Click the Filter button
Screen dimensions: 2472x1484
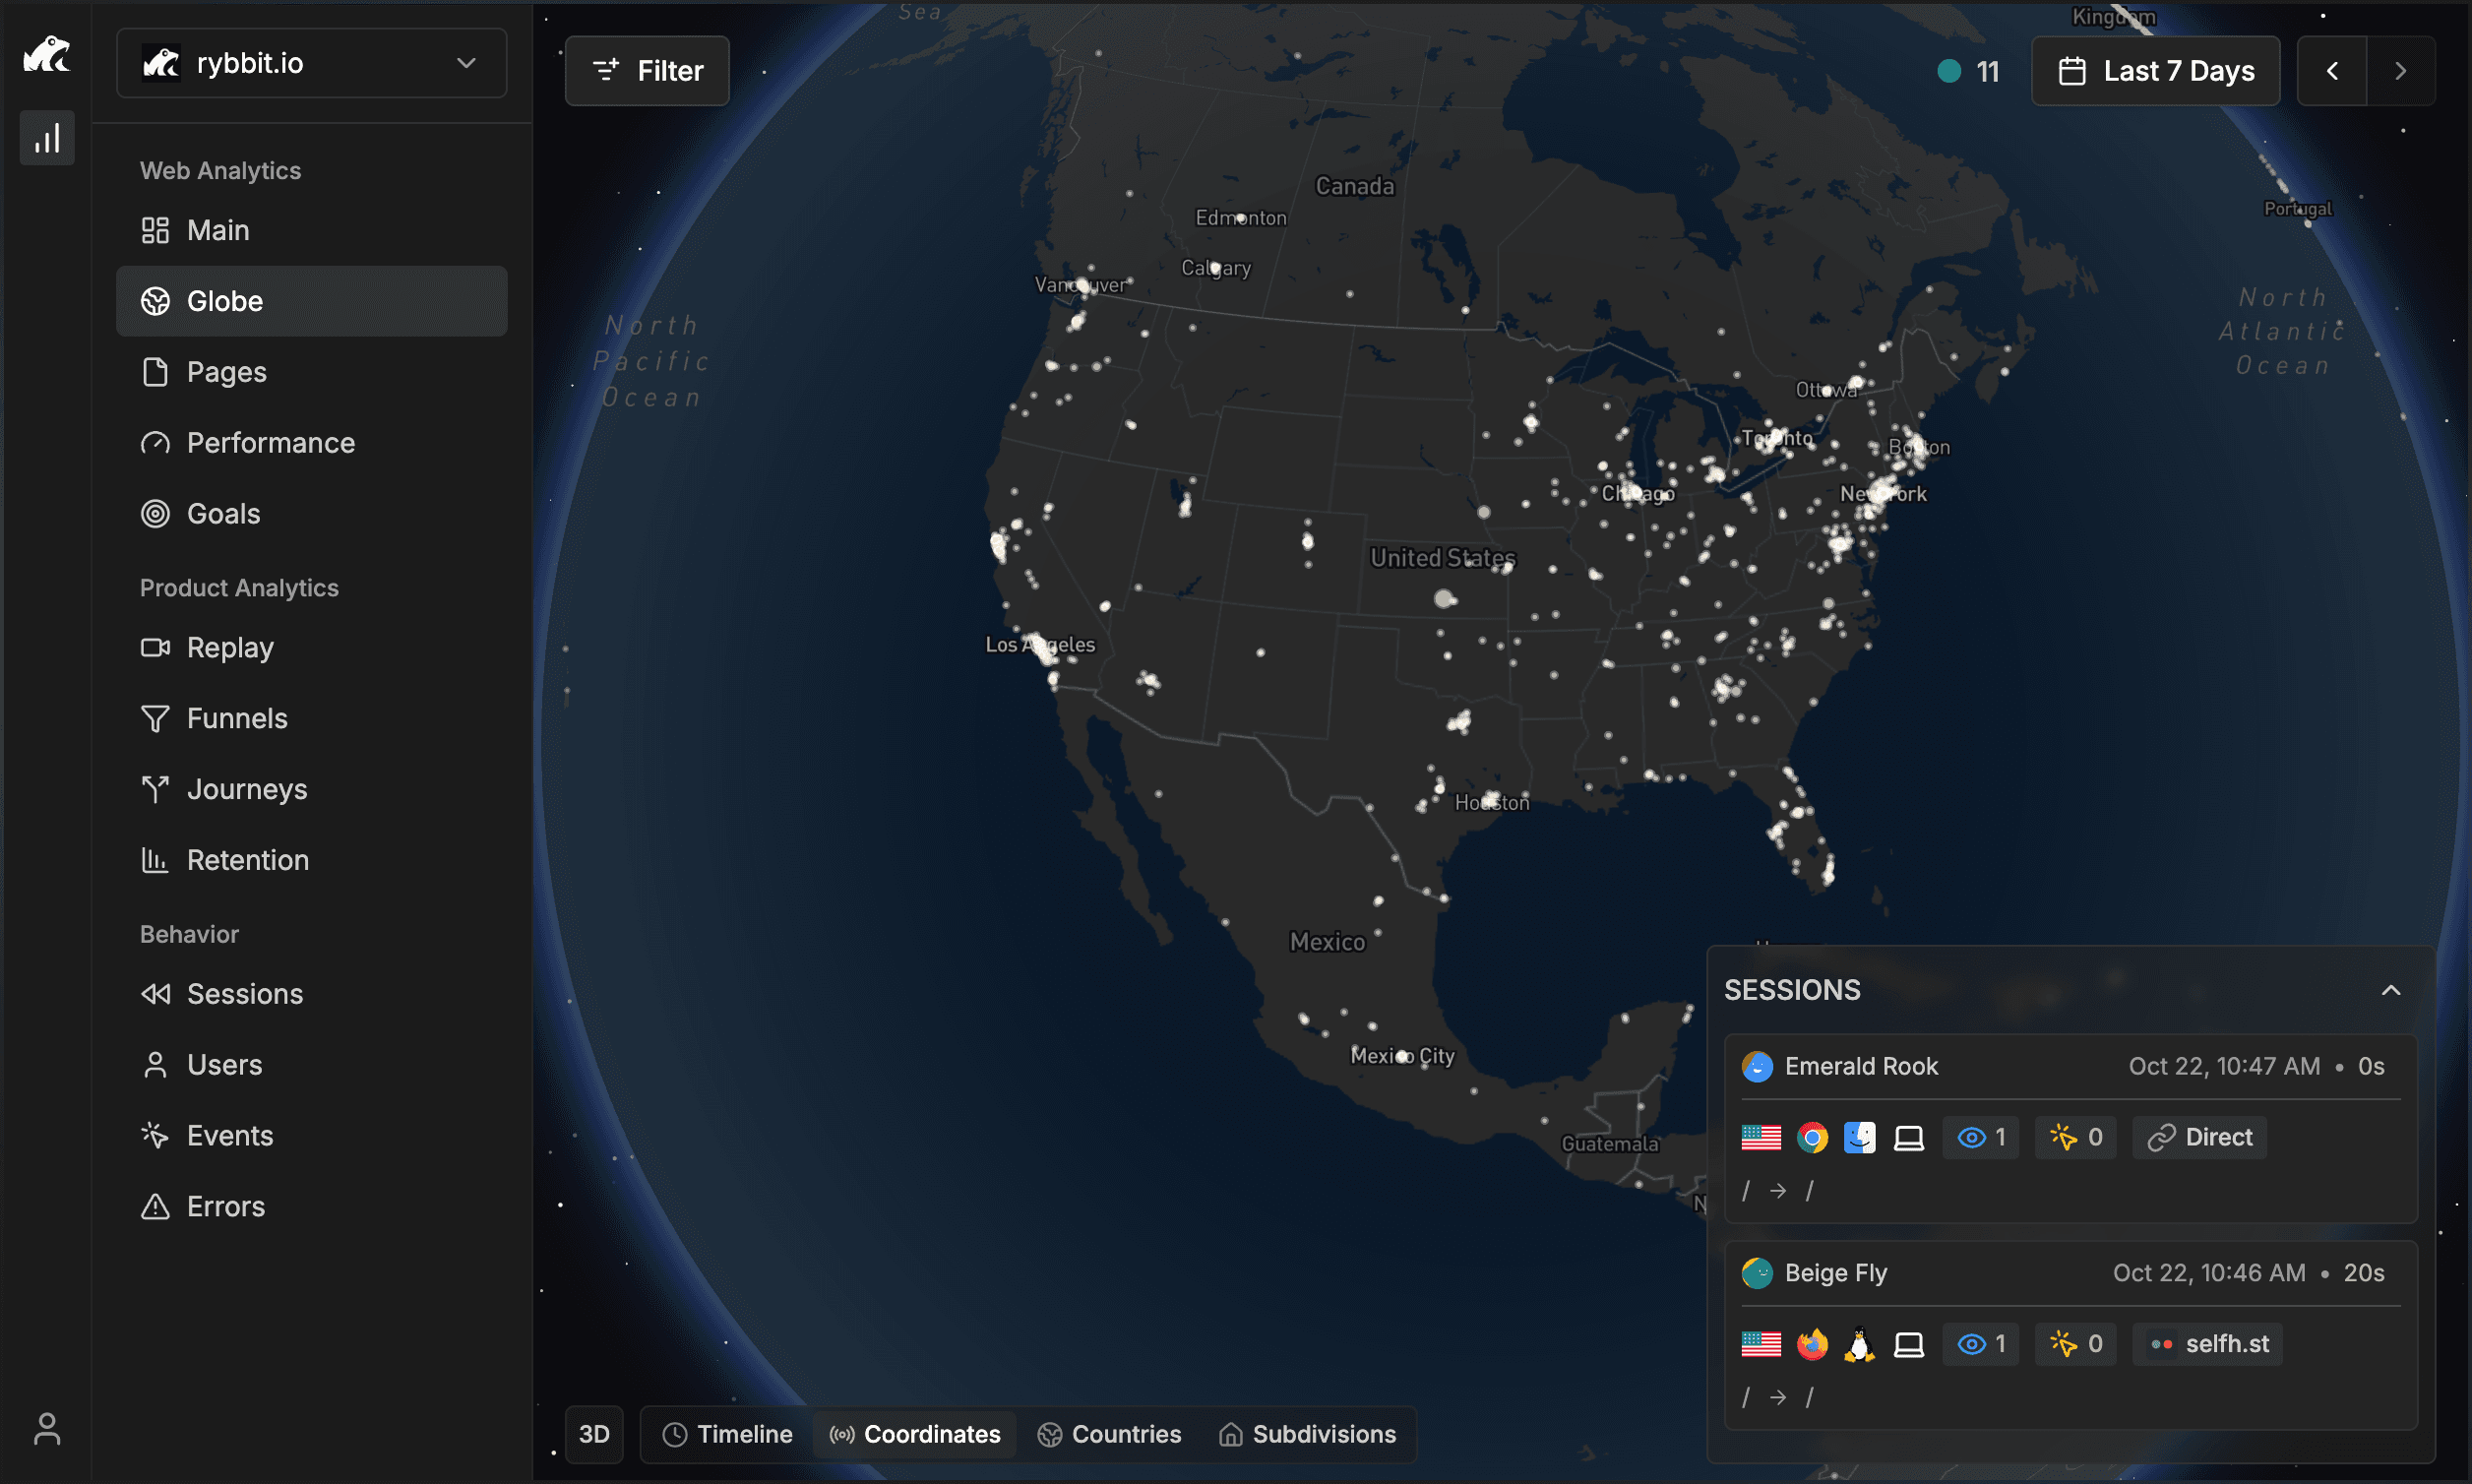647,71
